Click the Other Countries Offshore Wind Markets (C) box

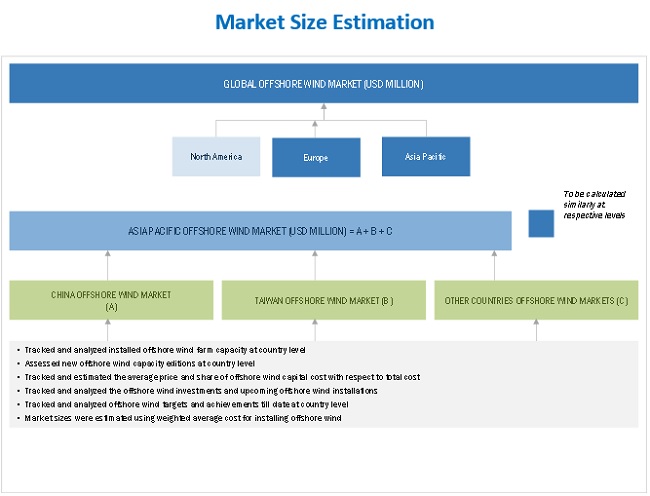pyautogui.click(x=536, y=300)
